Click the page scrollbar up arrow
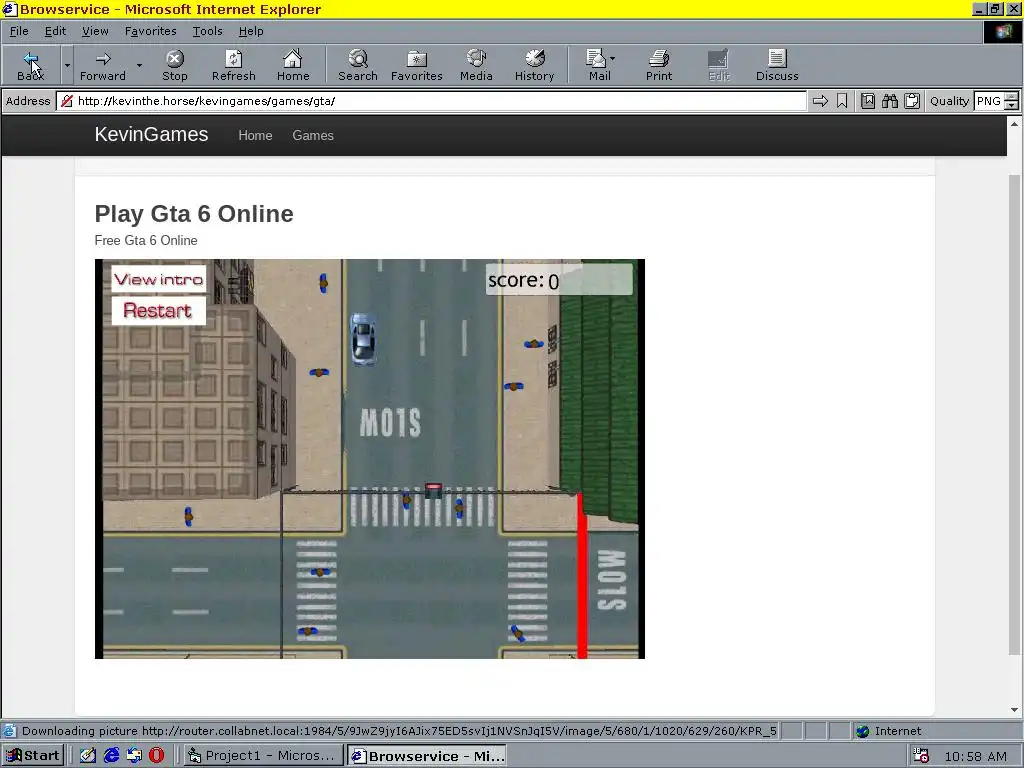Viewport: 1024px width, 768px height. point(1014,123)
